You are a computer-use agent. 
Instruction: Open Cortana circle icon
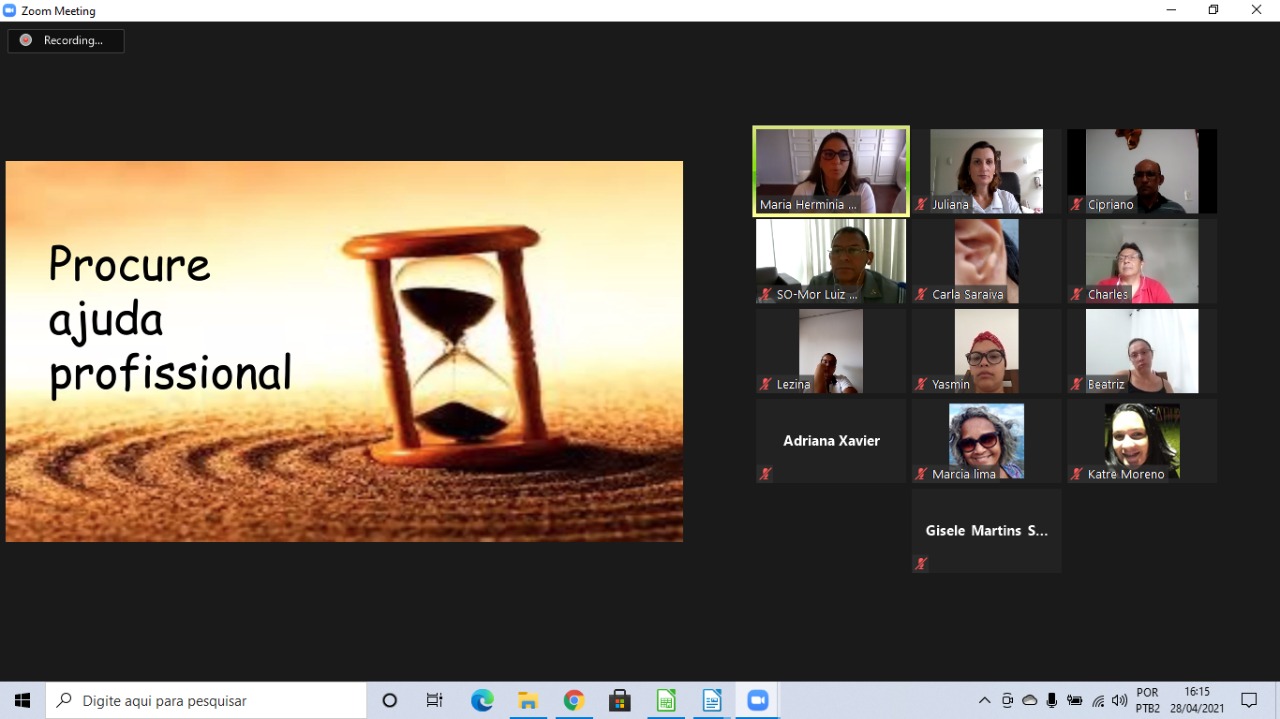[390, 700]
